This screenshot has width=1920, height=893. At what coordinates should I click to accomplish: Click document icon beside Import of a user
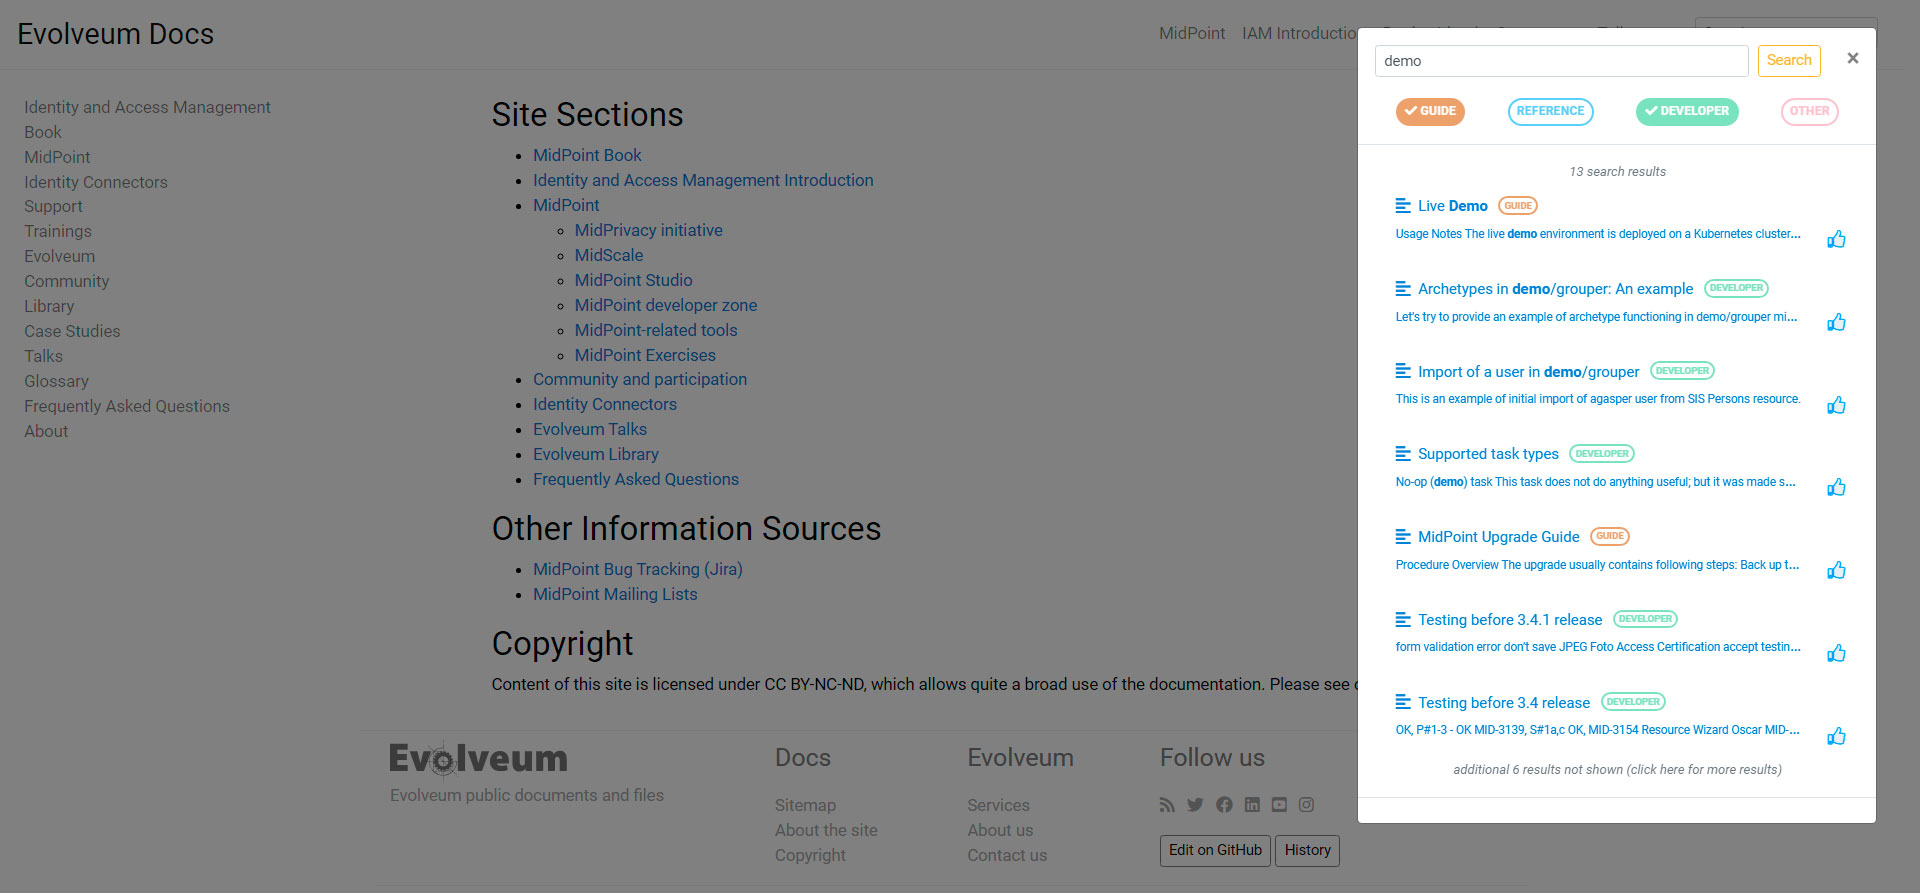pos(1403,371)
